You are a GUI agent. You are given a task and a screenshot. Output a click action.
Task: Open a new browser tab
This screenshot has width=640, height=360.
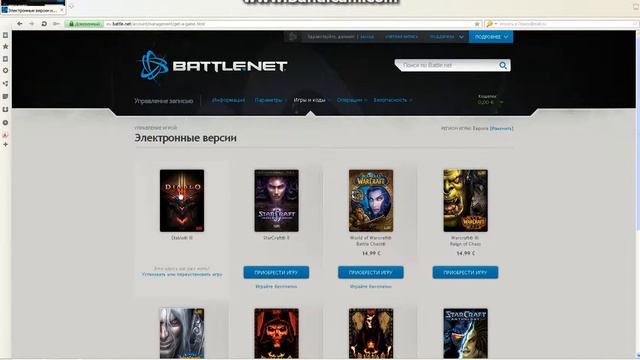tap(71, 6)
